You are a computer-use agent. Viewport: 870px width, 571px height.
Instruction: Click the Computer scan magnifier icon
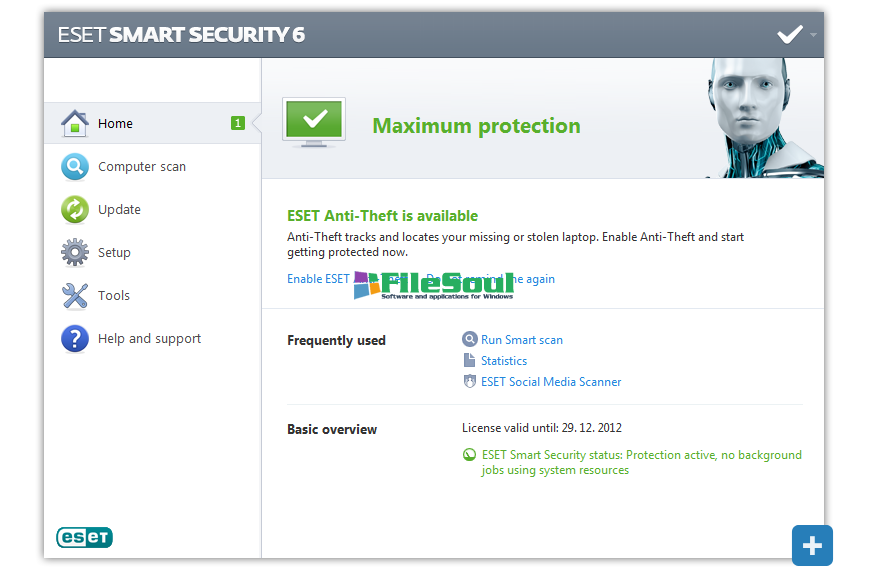[75, 167]
